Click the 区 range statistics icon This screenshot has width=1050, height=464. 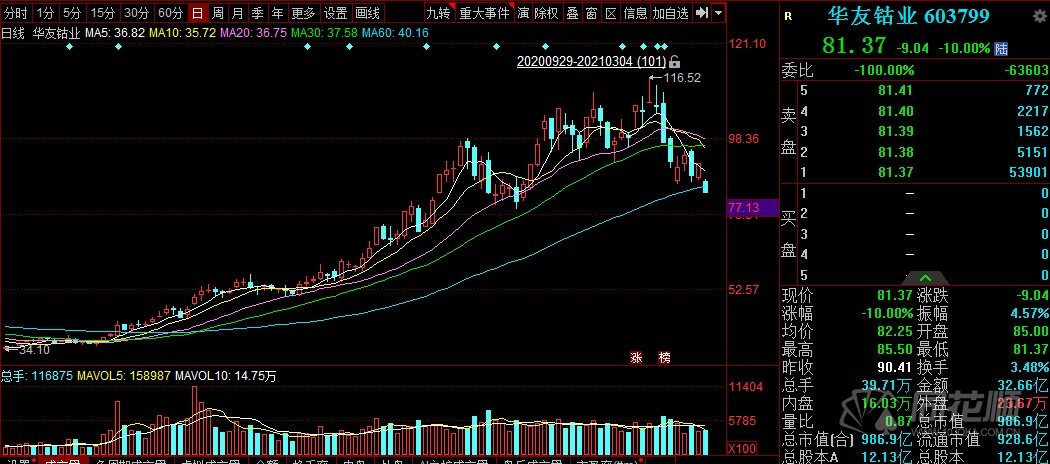click(x=611, y=13)
